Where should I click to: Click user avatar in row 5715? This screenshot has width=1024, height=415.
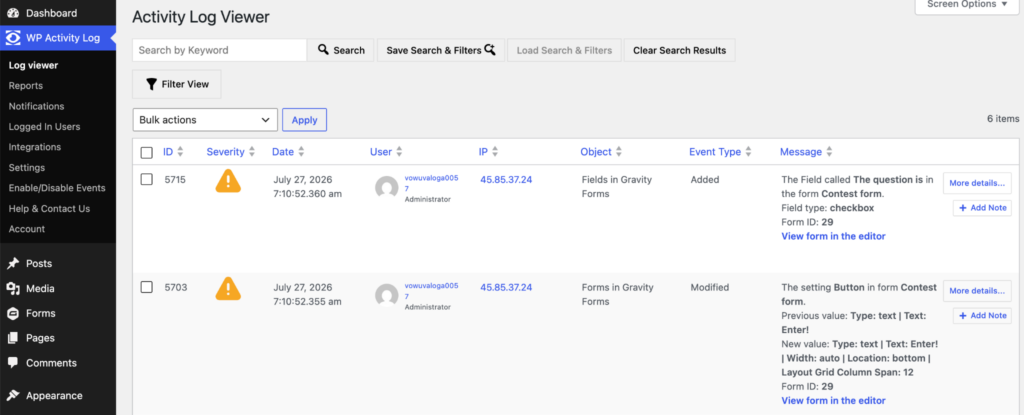387,188
